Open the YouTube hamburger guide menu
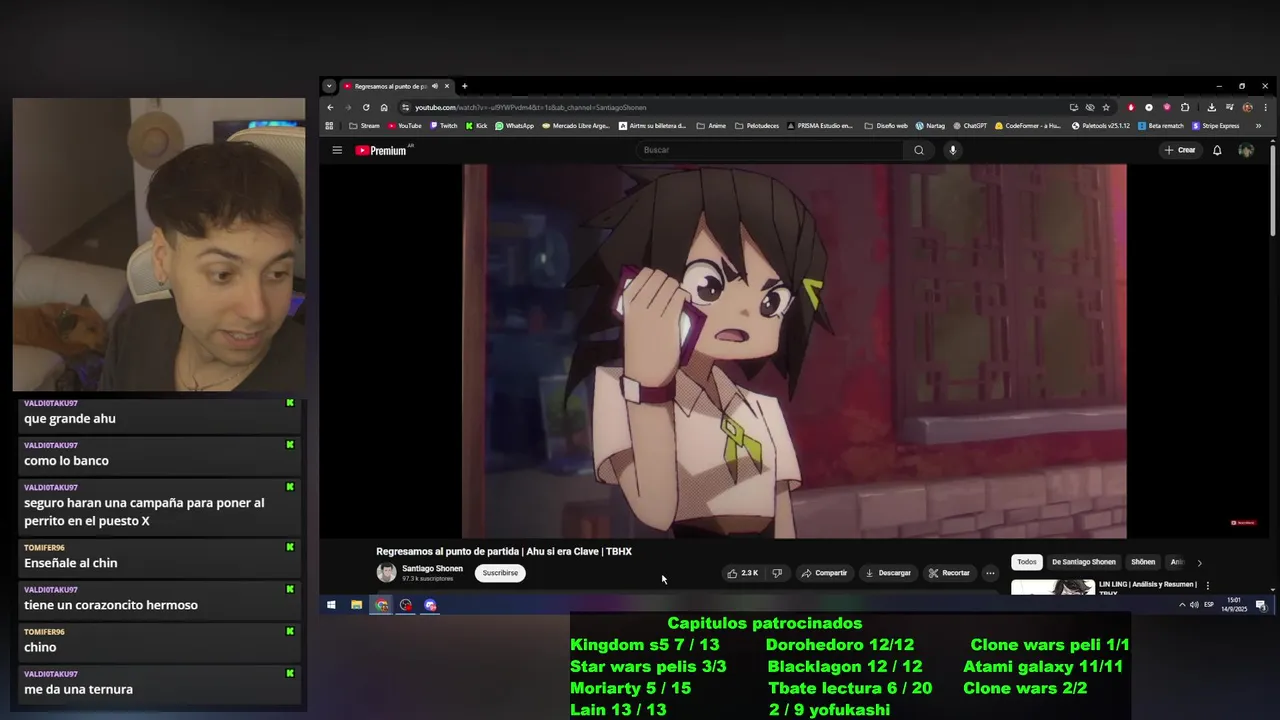This screenshot has height=720, width=1280. (337, 150)
